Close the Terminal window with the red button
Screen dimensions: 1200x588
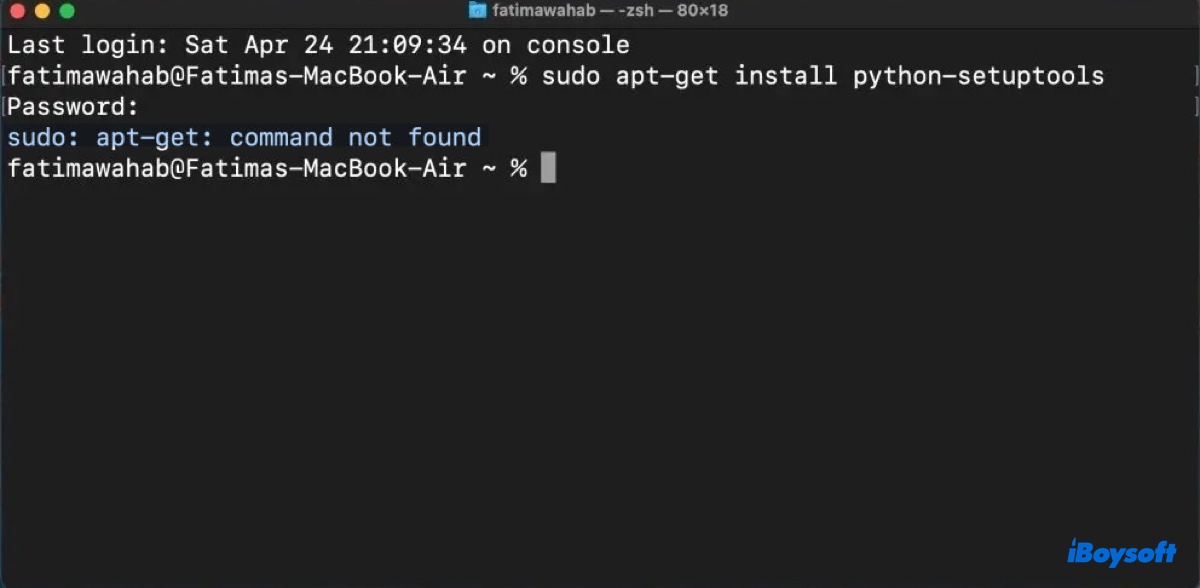tap(17, 11)
